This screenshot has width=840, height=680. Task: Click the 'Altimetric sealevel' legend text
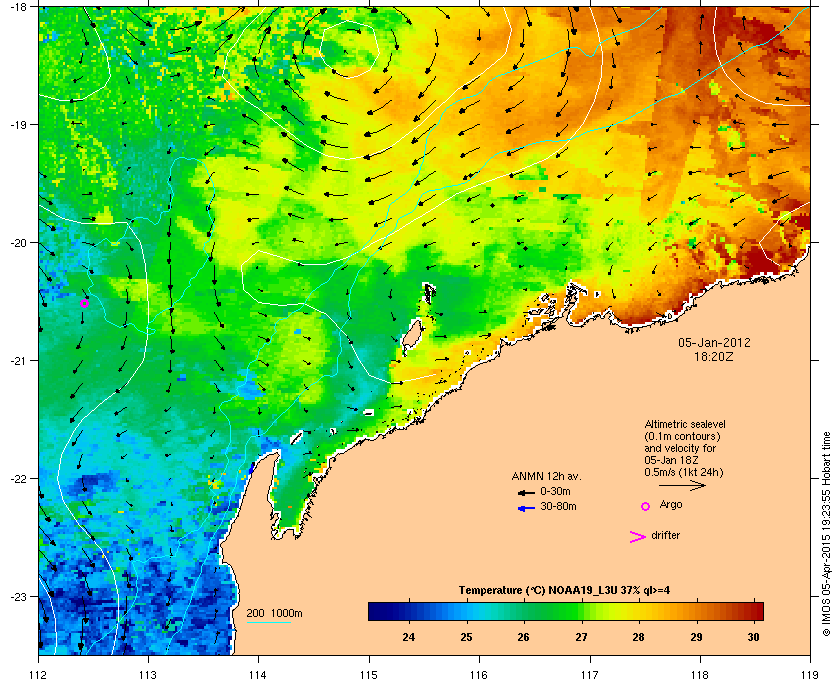(685, 424)
